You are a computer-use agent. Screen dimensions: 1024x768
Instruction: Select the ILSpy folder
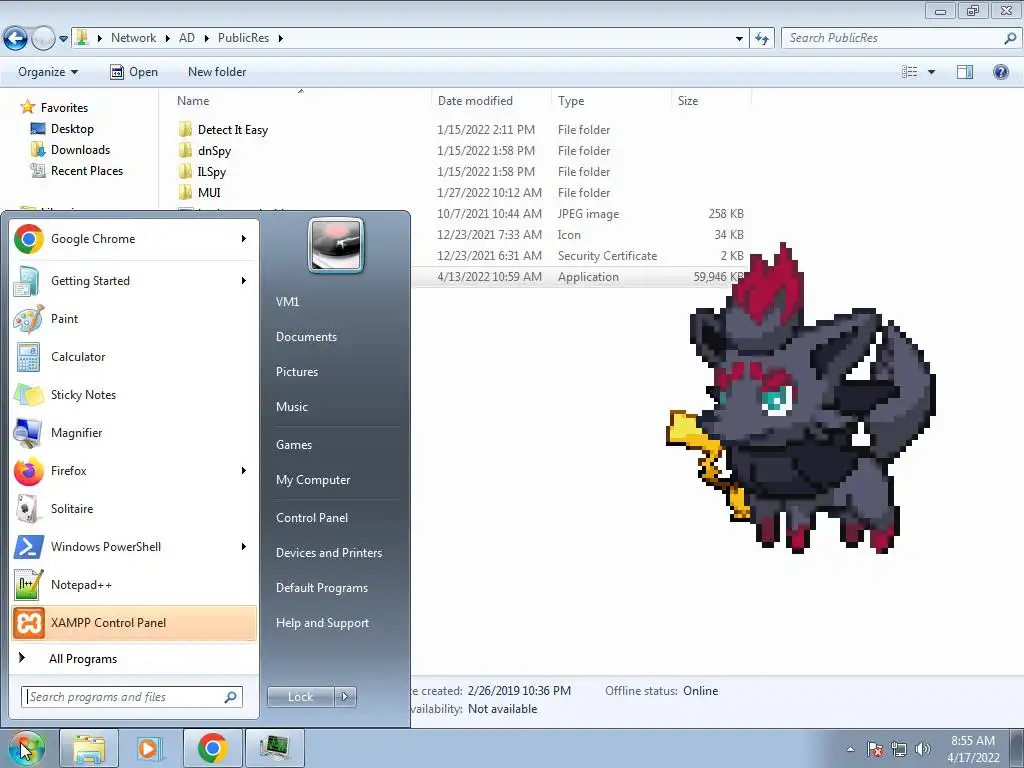pyautogui.click(x=212, y=172)
